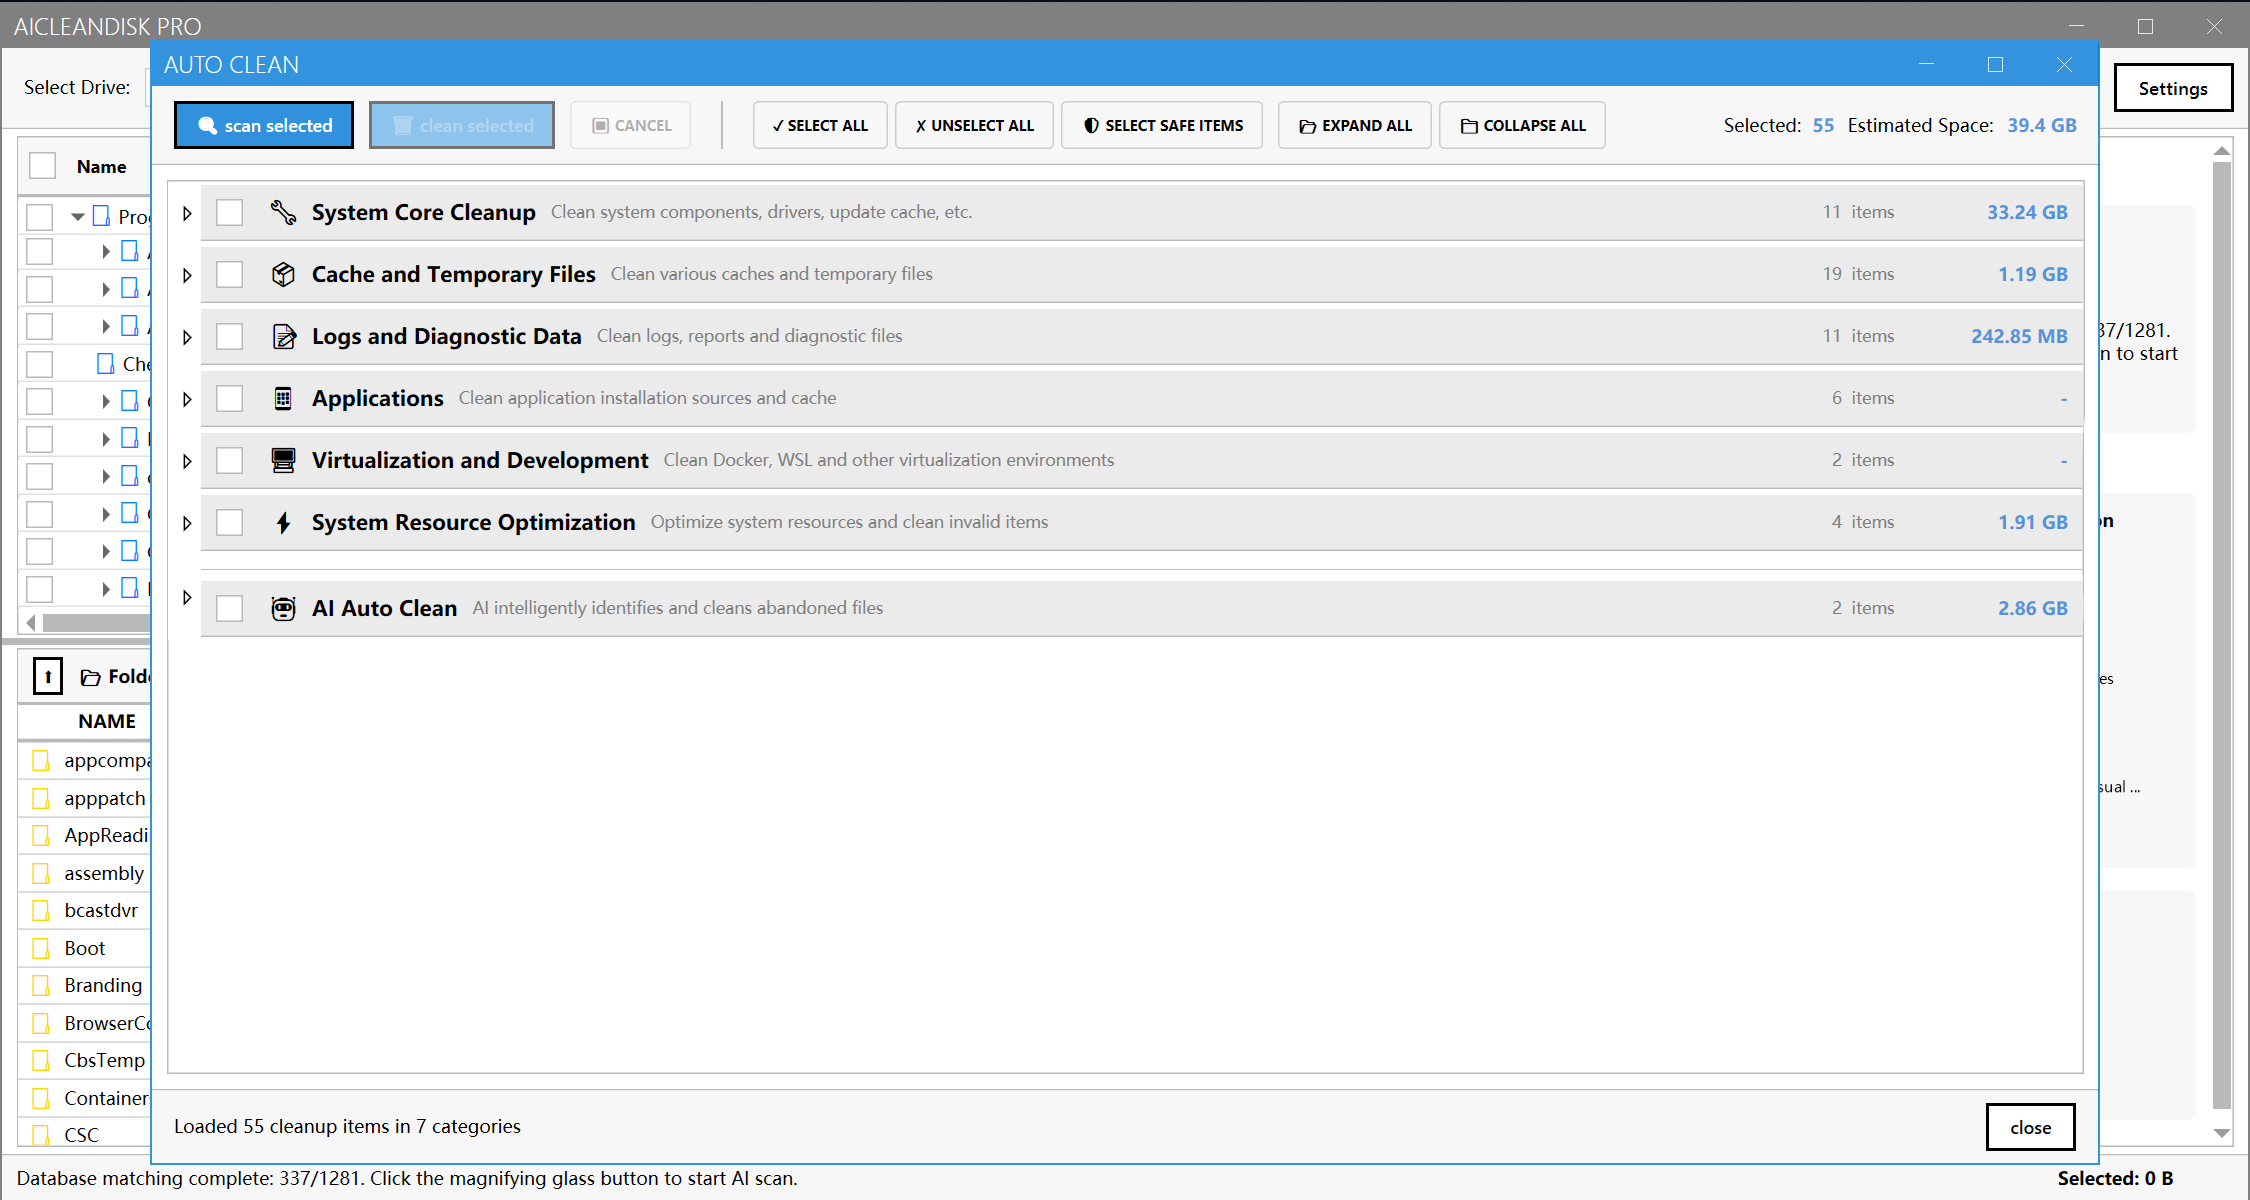Click the Cache and Temporary Files package icon
This screenshot has height=1200, width=2250.
283,274
